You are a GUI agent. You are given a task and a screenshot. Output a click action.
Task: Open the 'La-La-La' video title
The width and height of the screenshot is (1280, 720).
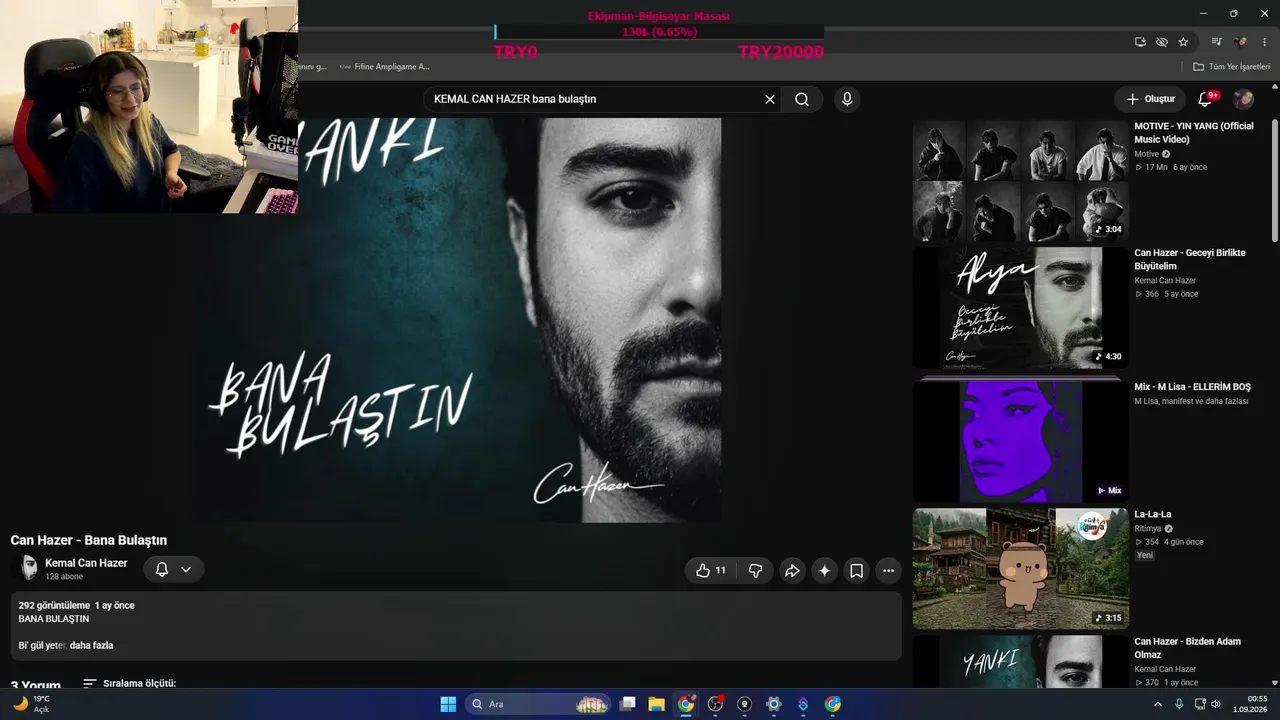1153,514
